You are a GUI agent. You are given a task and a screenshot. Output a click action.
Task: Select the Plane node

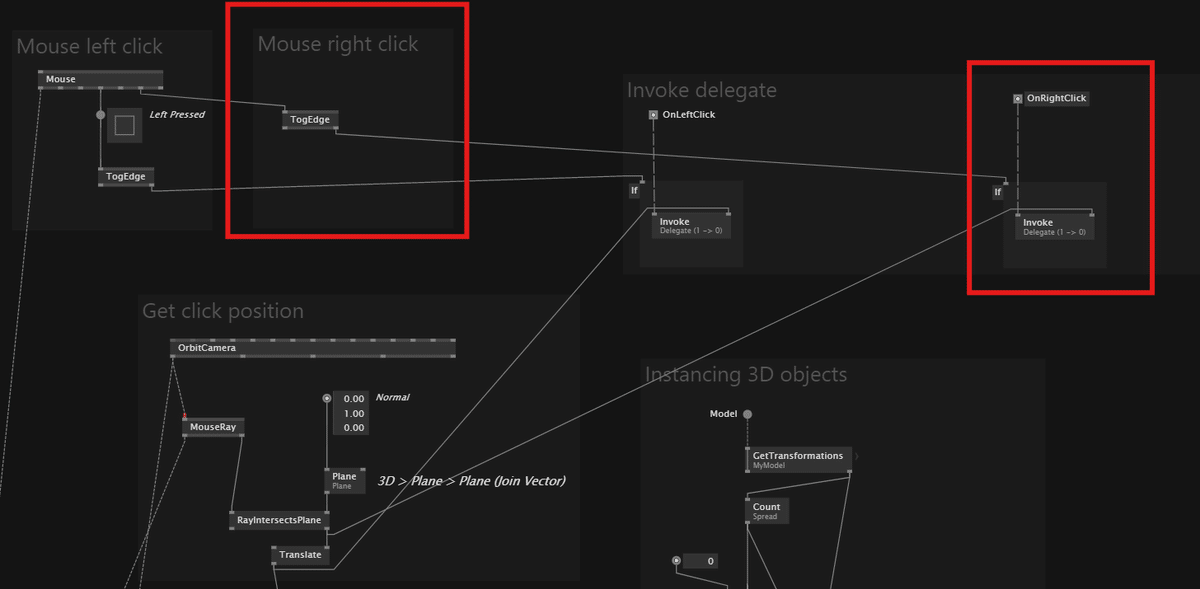pyautogui.click(x=344, y=481)
